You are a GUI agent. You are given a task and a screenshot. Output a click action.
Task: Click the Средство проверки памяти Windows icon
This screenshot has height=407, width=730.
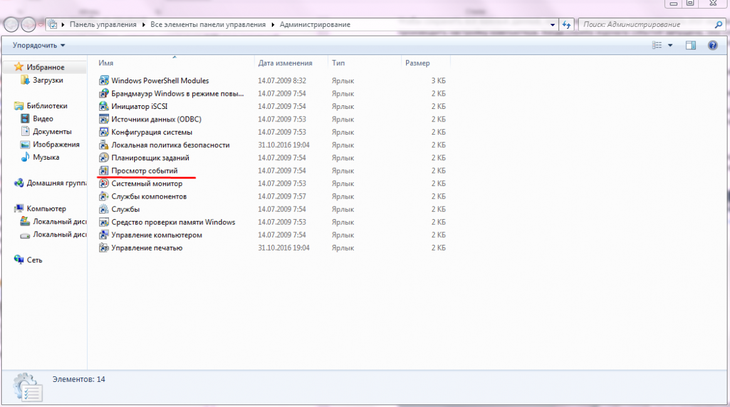(x=104, y=222)
